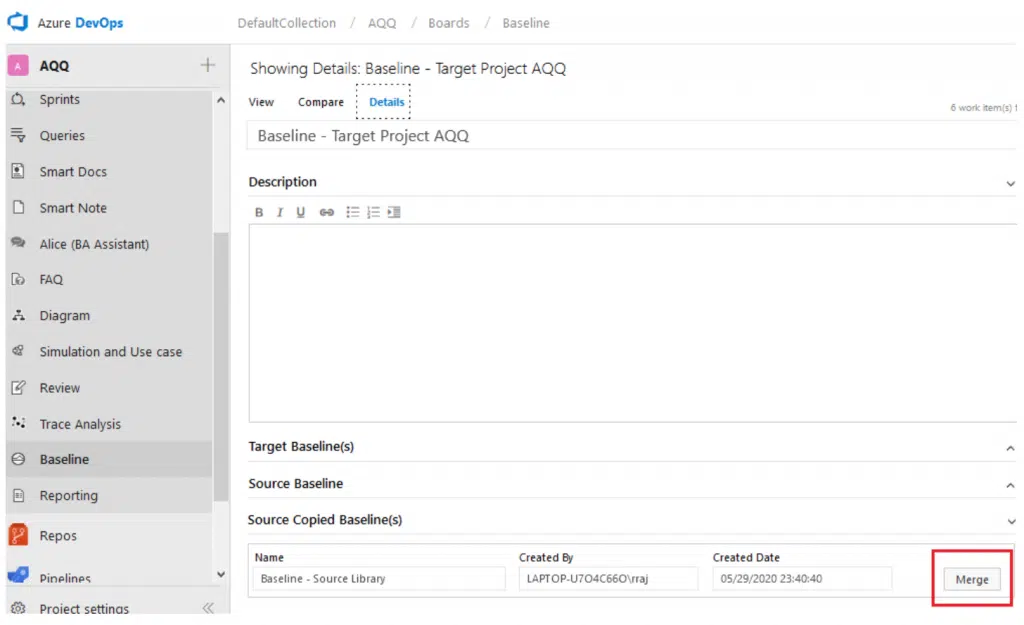The width and height of the screenshot is (1024, 625).
Task: Click the Bold formatting icon
Action: [259, 212]
